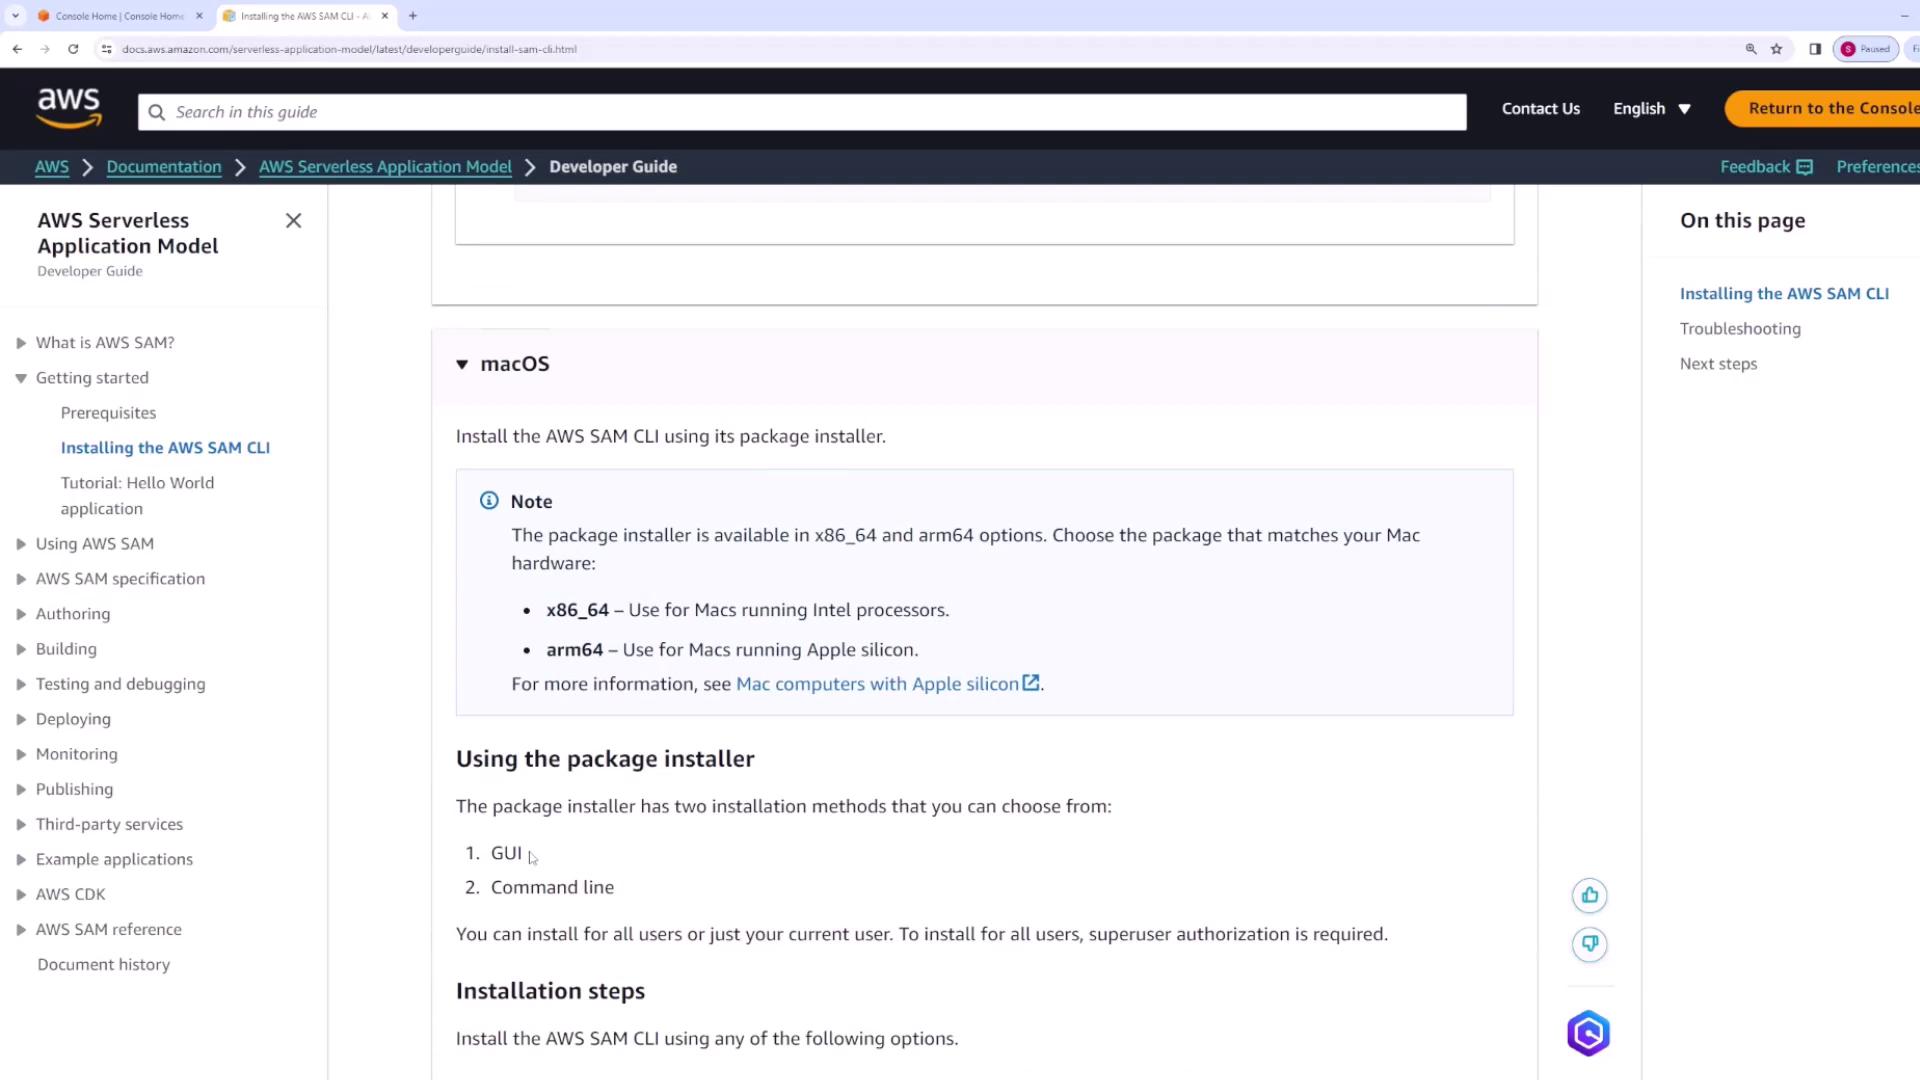Switch to the Console Home tab

pyautogui.click(x=118, y=16)
